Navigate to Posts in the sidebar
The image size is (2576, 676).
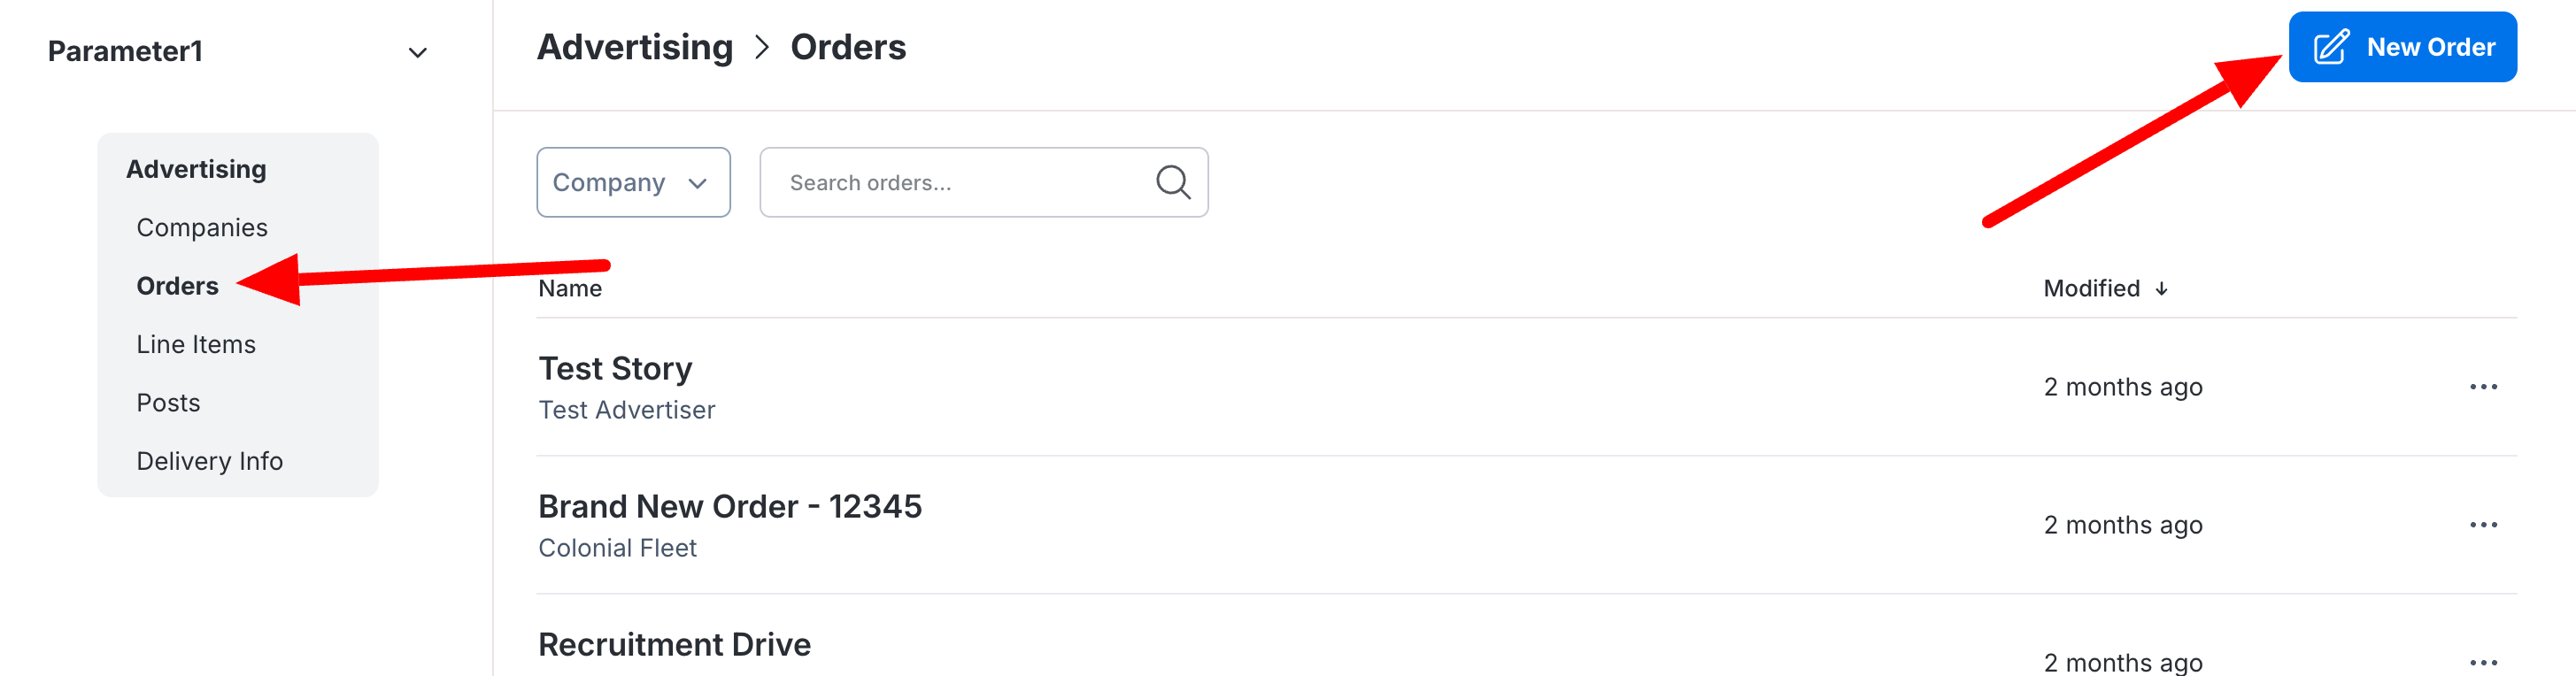[168, 403]
